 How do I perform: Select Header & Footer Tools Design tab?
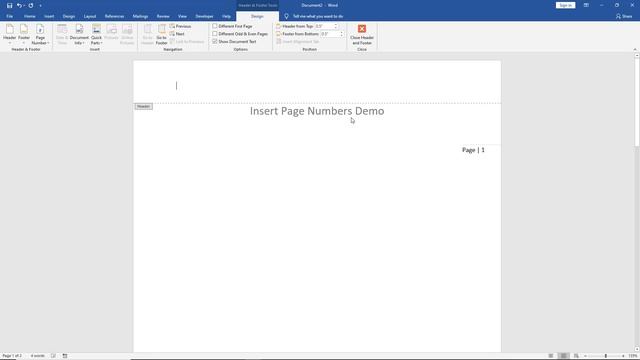click(257, 16)
